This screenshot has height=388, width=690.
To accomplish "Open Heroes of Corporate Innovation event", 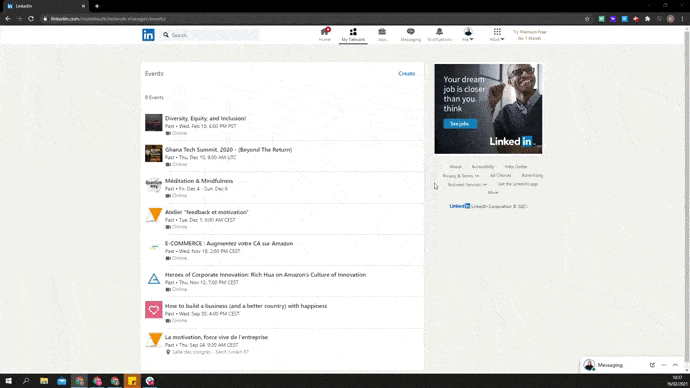I will (265, 275).
